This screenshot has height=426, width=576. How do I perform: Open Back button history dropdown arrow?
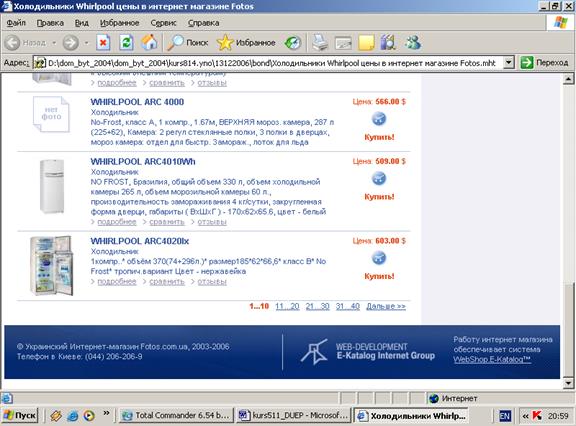tap(54, 43)
